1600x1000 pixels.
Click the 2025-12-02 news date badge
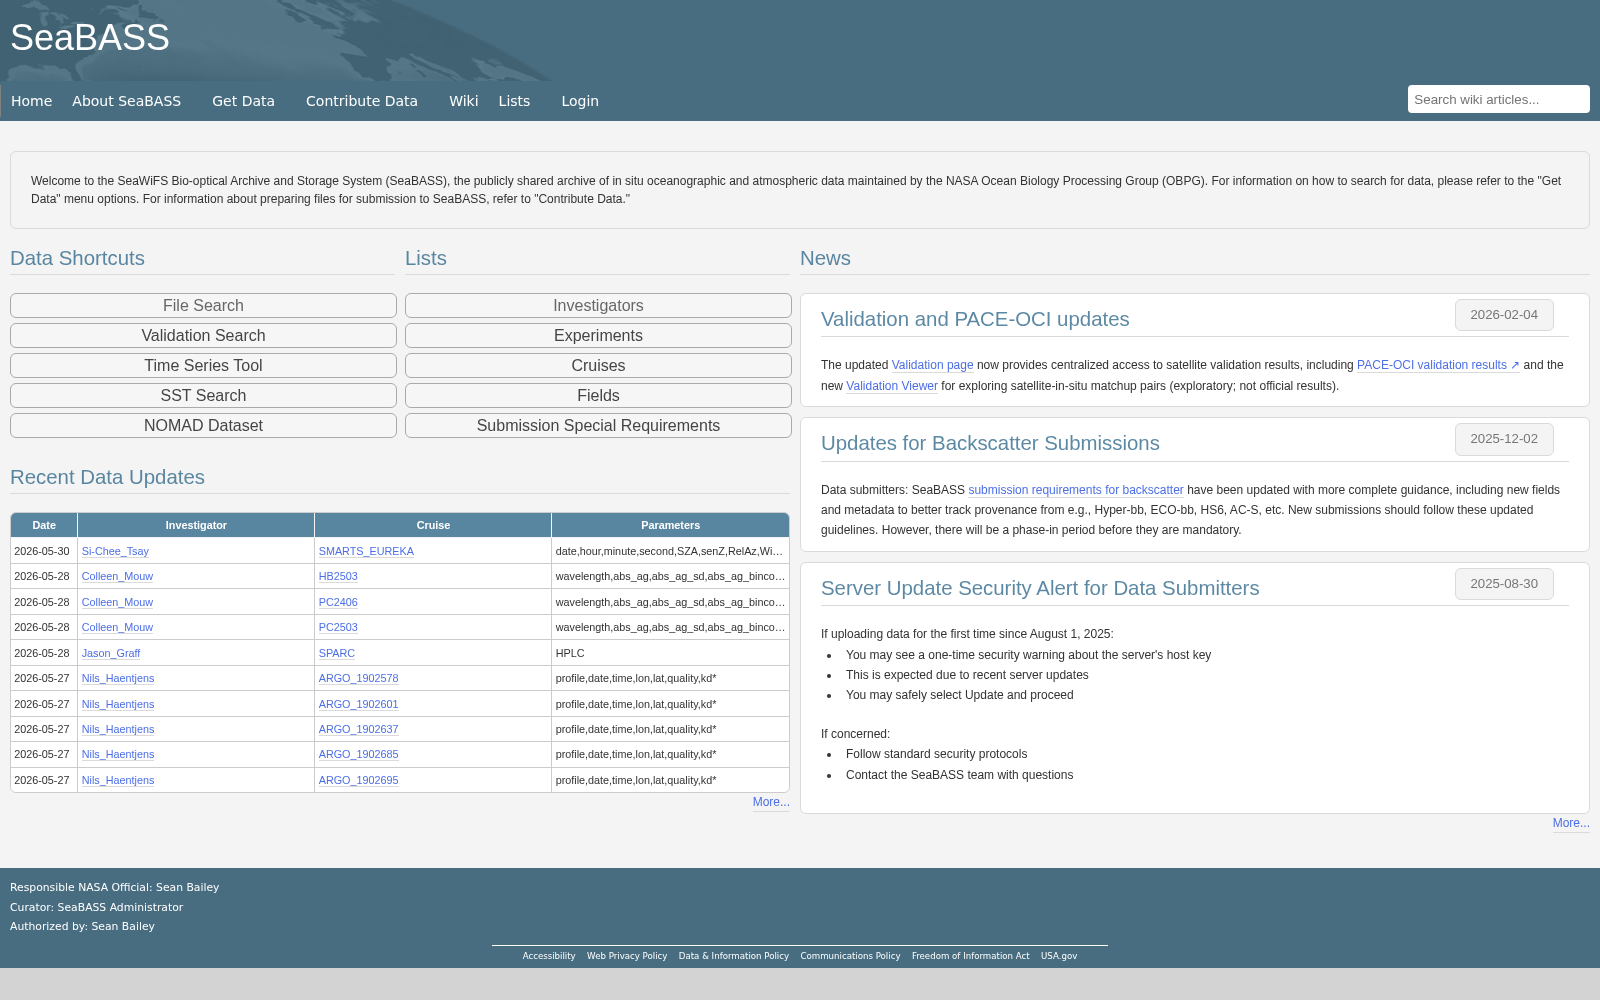pyautogui.click(x=1504, y=439)
